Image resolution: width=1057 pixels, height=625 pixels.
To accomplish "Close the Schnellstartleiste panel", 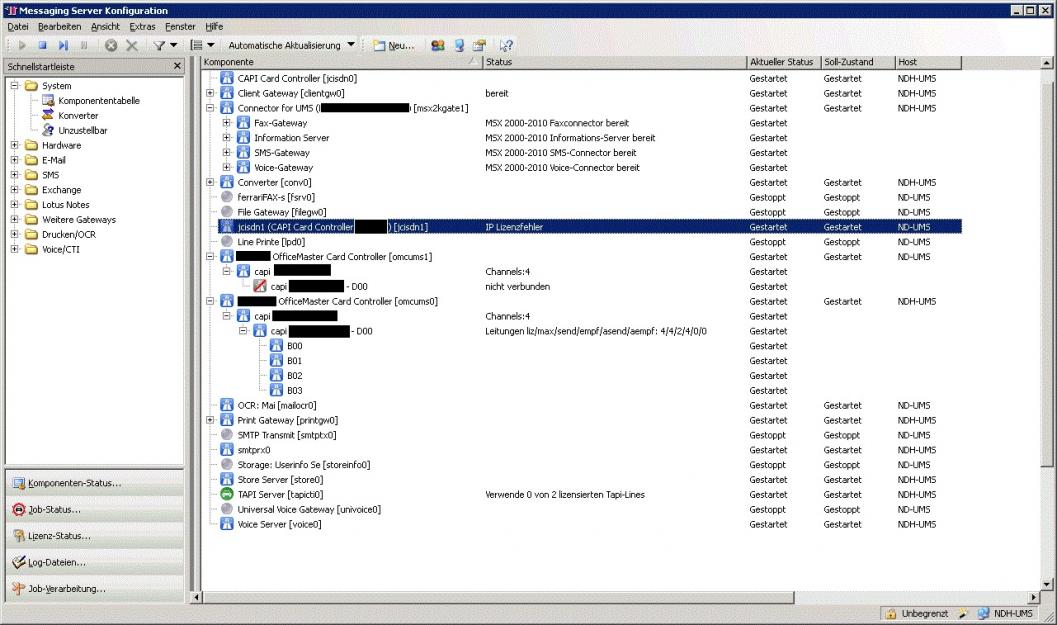I will coord(177,66).
